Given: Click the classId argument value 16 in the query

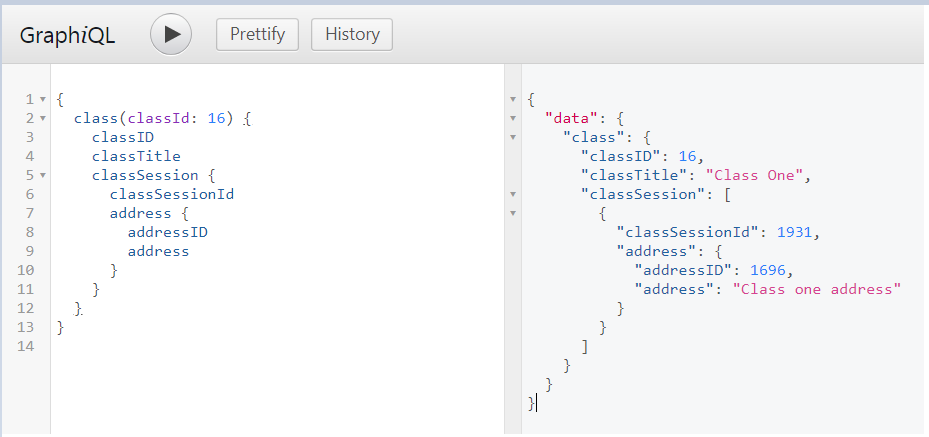Looking at the screenshot, I should point(216,118).
